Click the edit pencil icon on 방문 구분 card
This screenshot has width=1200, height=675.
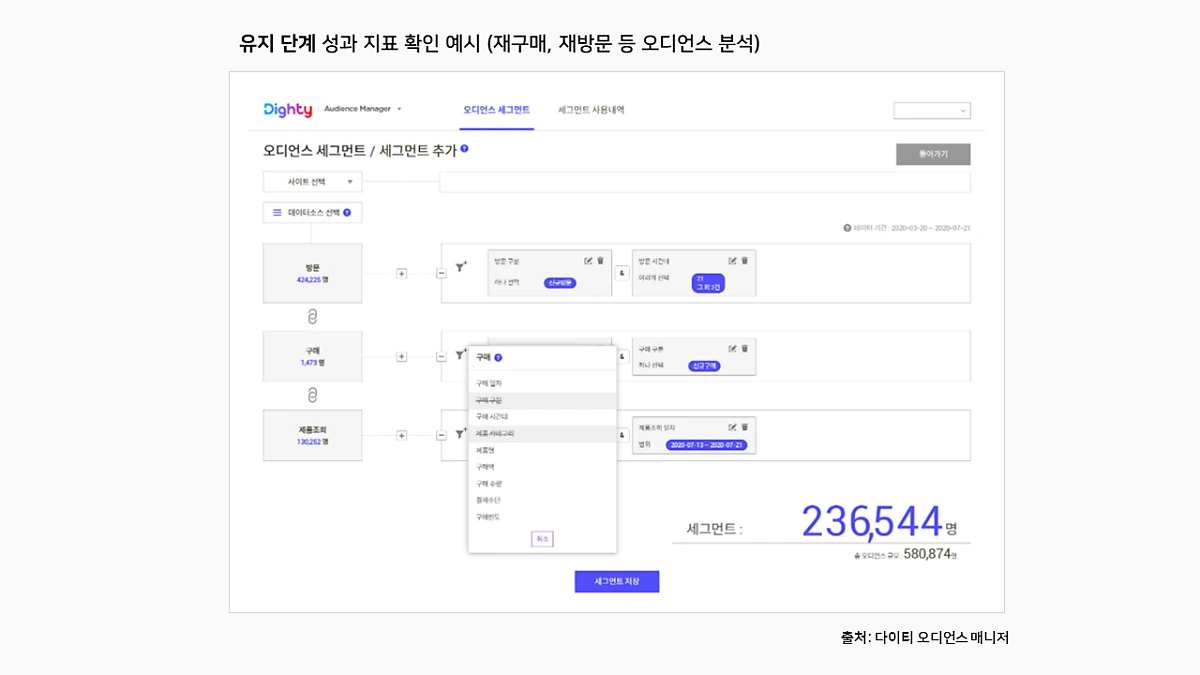(x=588, y=260)
